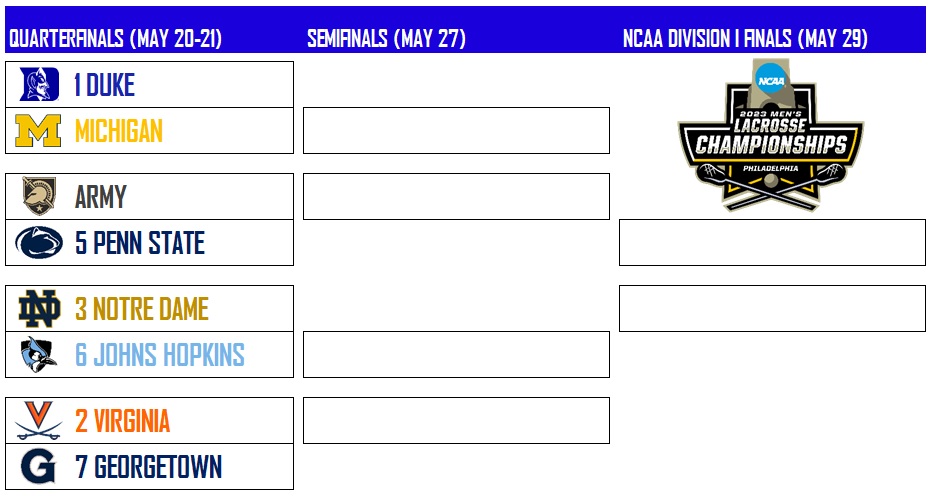Click the NCAA Division I Finals header
Viewport: 932px width, 496px height.
[745, 39]
